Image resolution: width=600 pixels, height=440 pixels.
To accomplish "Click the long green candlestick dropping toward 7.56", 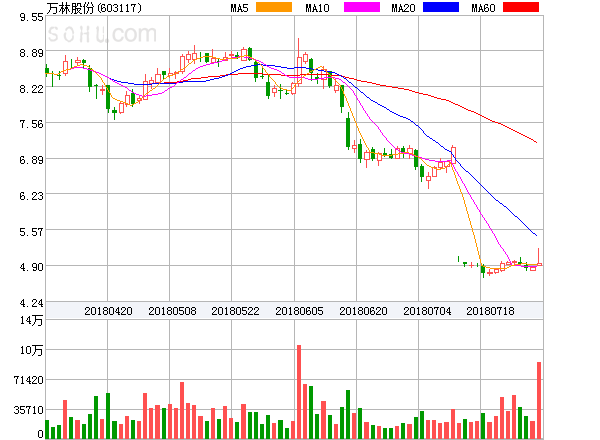I will pyautogui.click(x=348, y=132).
